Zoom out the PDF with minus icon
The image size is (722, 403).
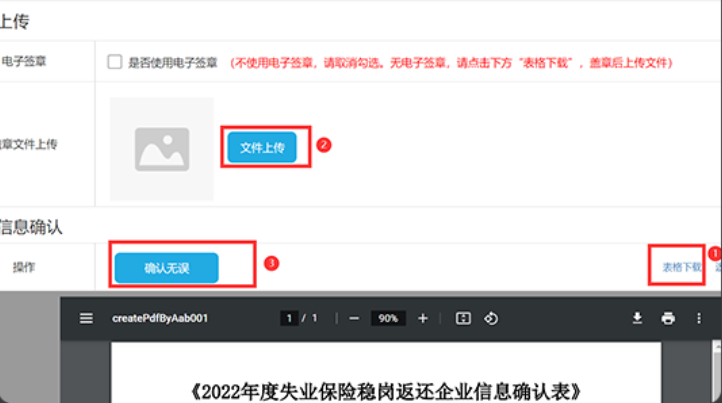(x=354, y=318)
